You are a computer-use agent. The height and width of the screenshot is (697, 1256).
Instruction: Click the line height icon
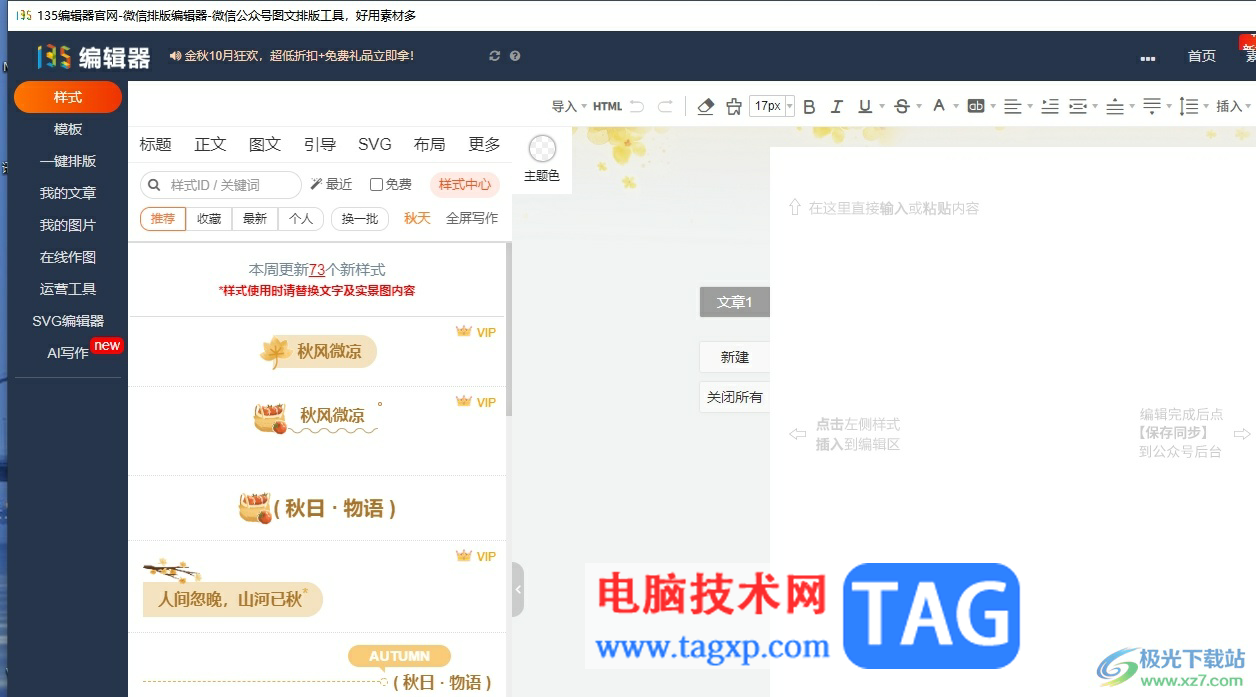(x=1189, y=106)
